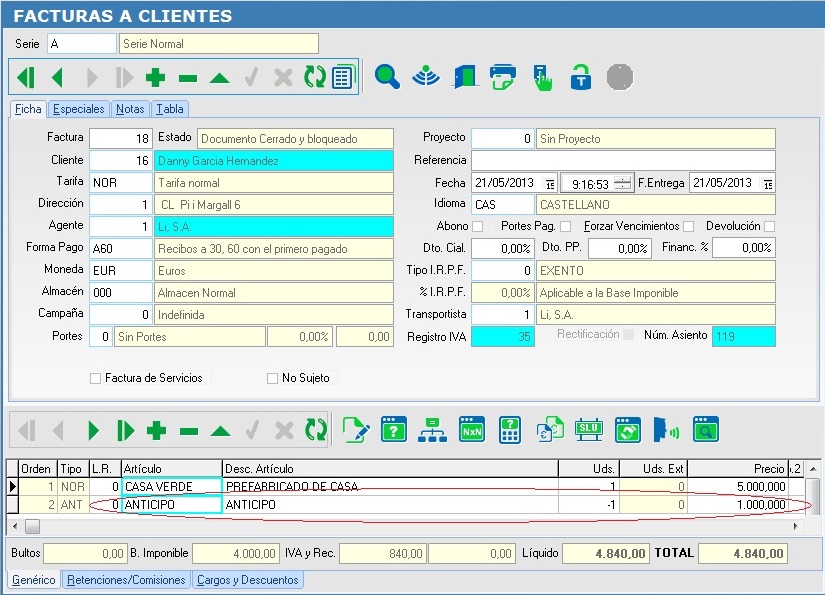Click the green padlock unlock icon

coord(580,76)
